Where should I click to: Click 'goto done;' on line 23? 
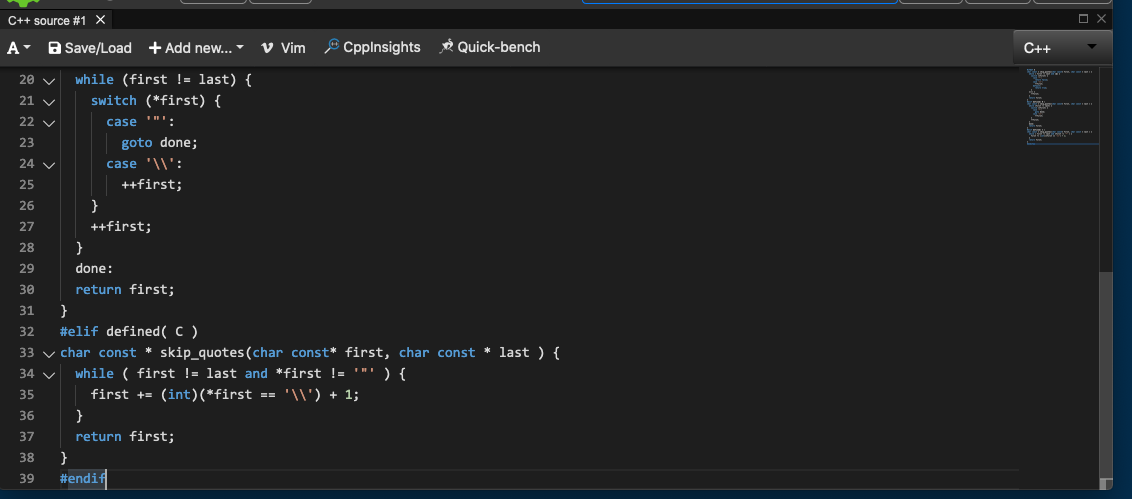pos(159,142)
